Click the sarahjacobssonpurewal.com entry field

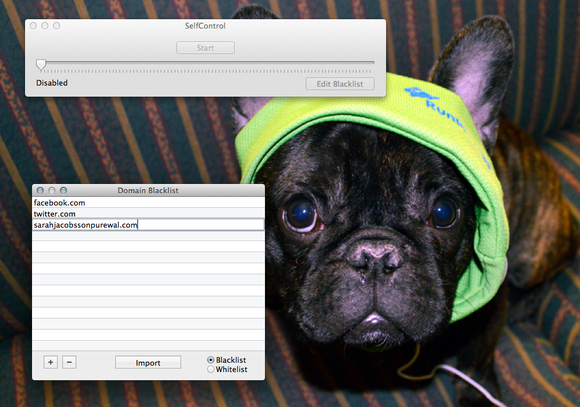pos(148,225)
